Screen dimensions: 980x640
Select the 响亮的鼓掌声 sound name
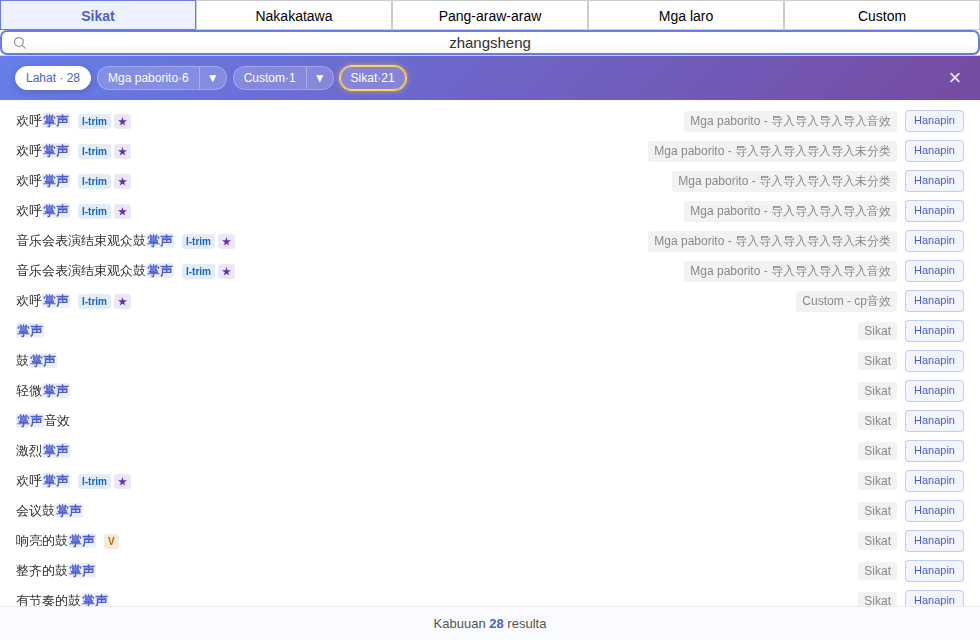pyautogui.click(x=56, y=541)
